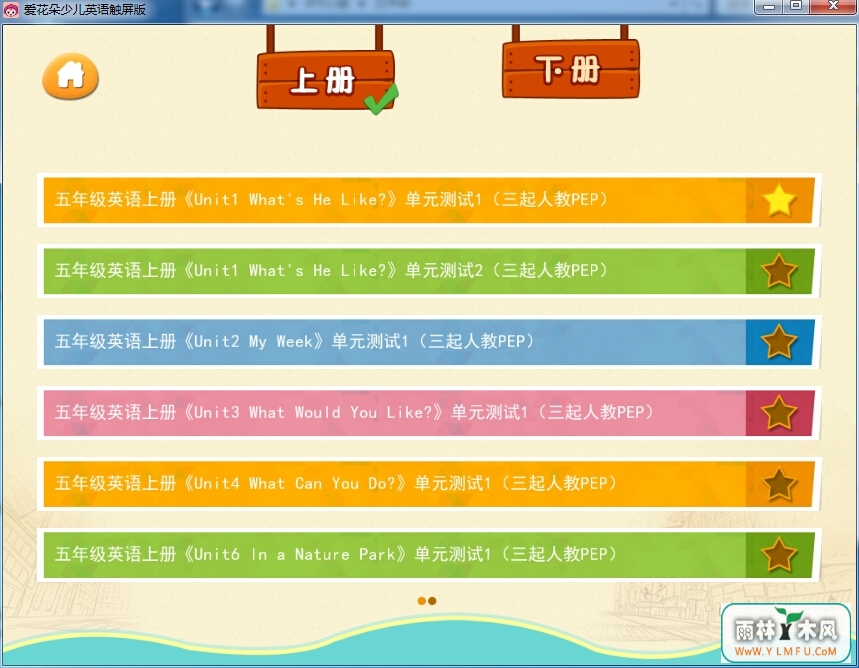The width and height of the screenshot is (859, 668).
Task: Click the 爱花朵 app icon in title bar
Action: 11,10
